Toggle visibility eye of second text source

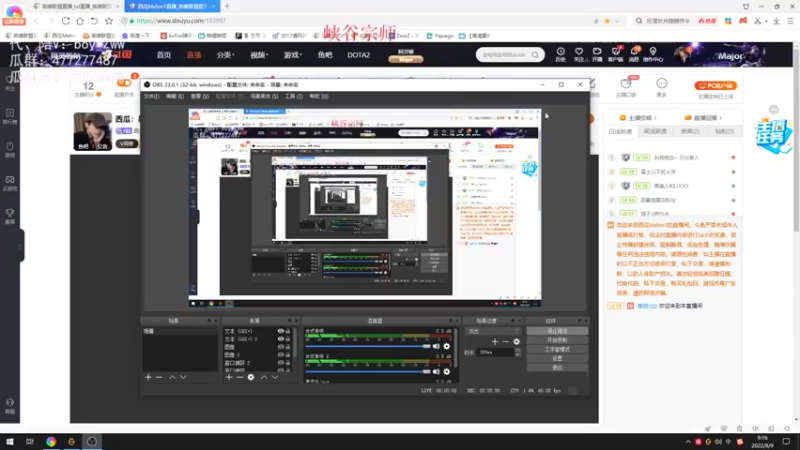click(281, 339)
